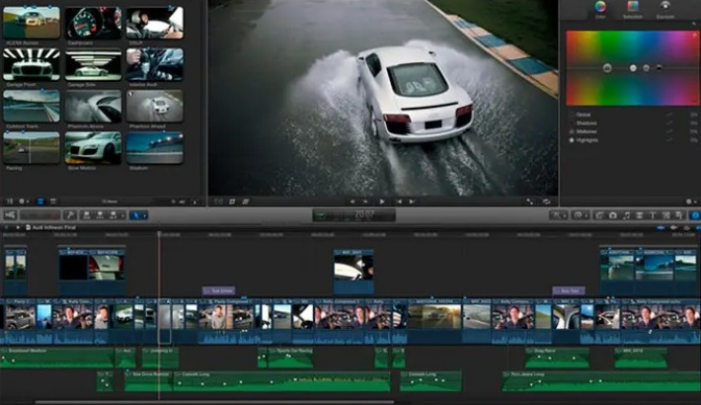The height and width of the screenshot is (405, 701).
Task: Open the Inspector with the blue i button
Action: click(x=695, y=215)
